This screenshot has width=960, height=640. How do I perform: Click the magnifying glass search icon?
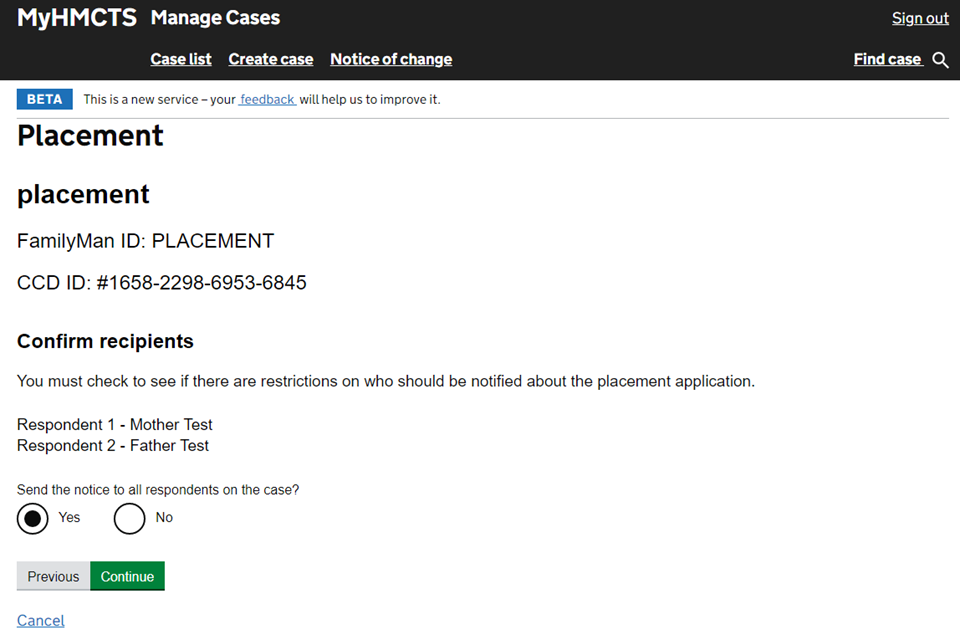point(940,60)
